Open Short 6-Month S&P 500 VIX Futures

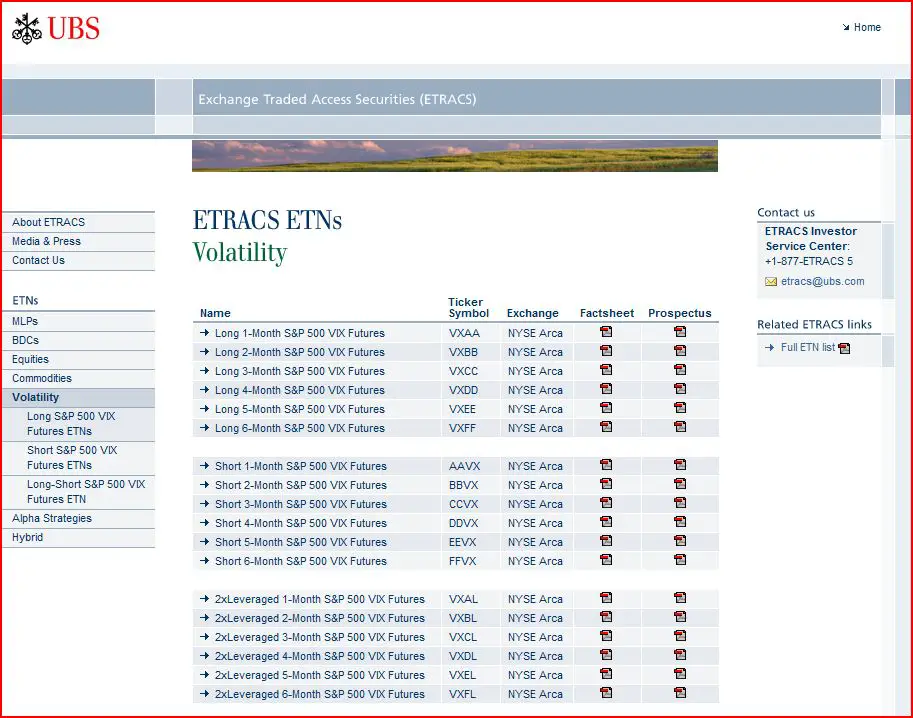[300, 561]
